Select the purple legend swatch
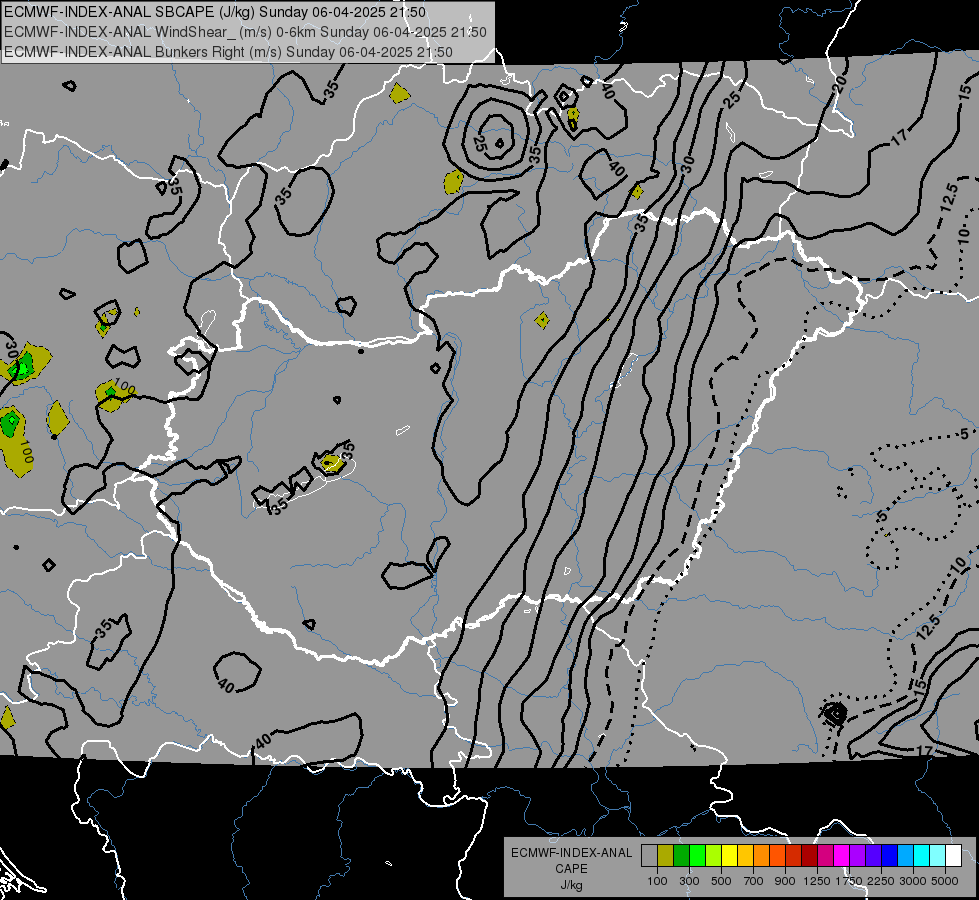Screen dimensions: 979x900 tap(857, 856)
